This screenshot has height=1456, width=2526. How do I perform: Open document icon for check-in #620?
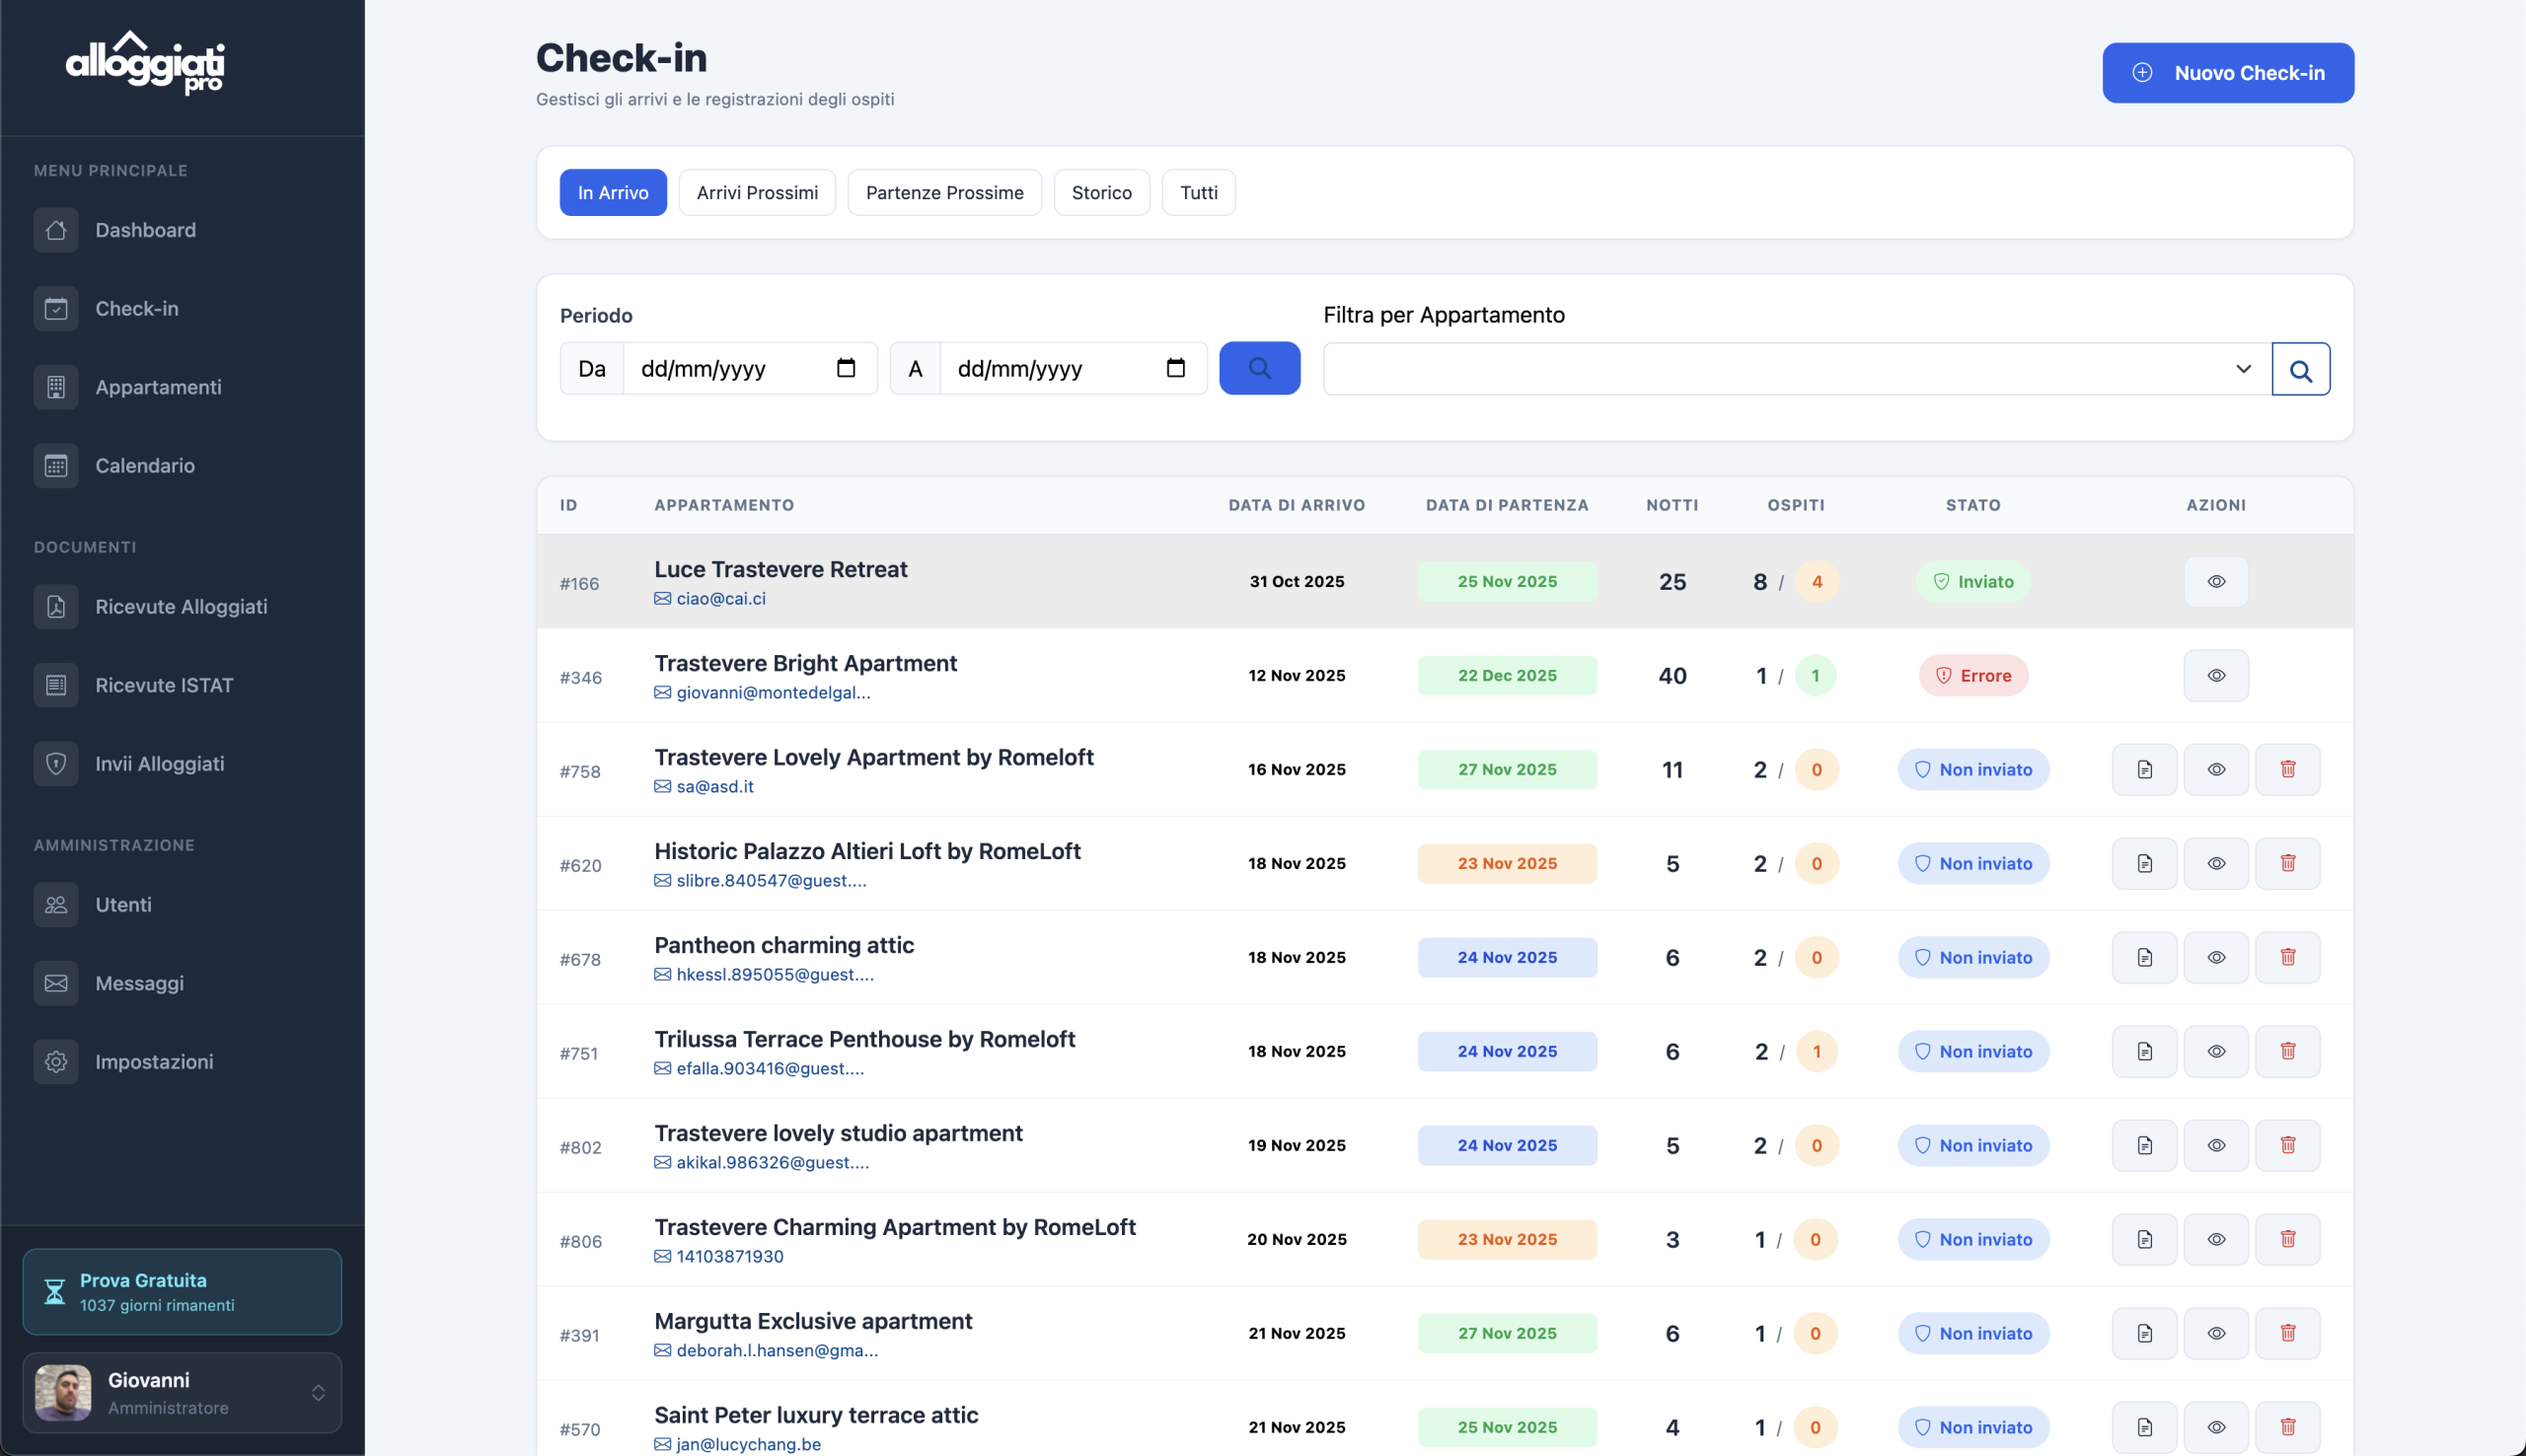tap(2144, 863)
